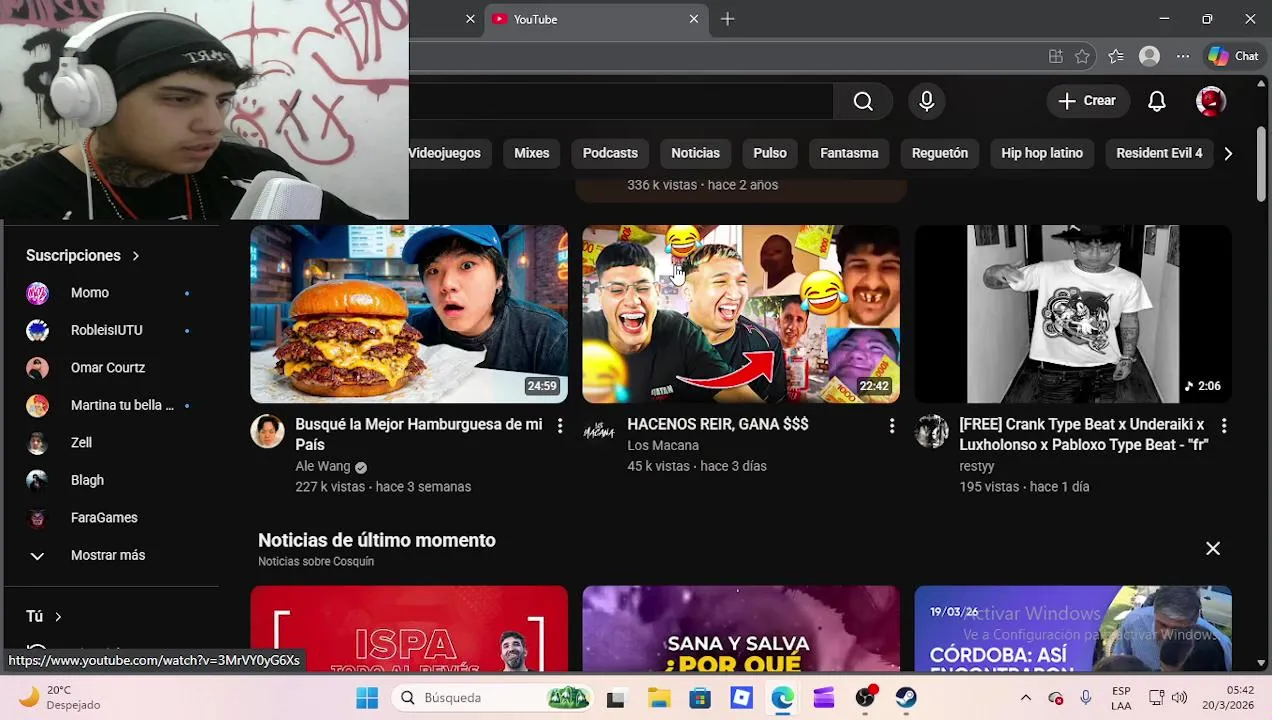This screenshot has width=1272, height=720.
Task: Start voice search with the microphone icon
Action: (x=927, y=101)
